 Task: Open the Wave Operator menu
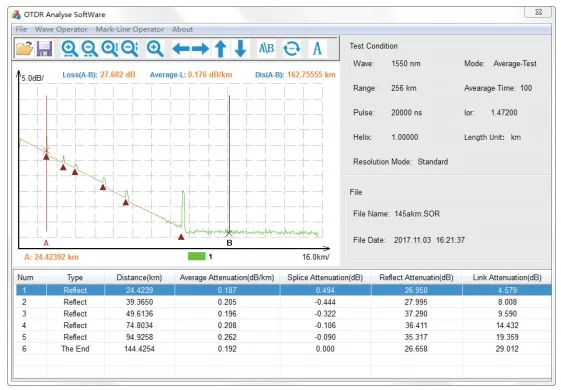coord(61,29)
